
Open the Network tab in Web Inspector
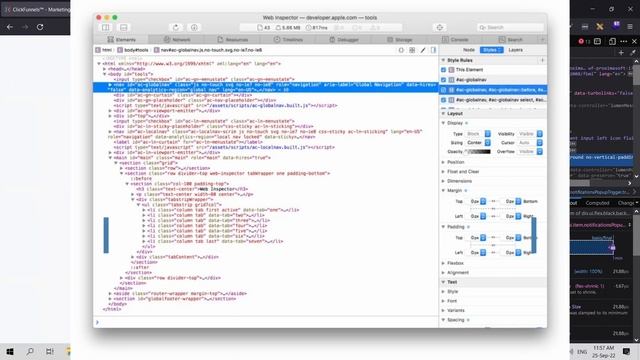(x=177, y=40)
